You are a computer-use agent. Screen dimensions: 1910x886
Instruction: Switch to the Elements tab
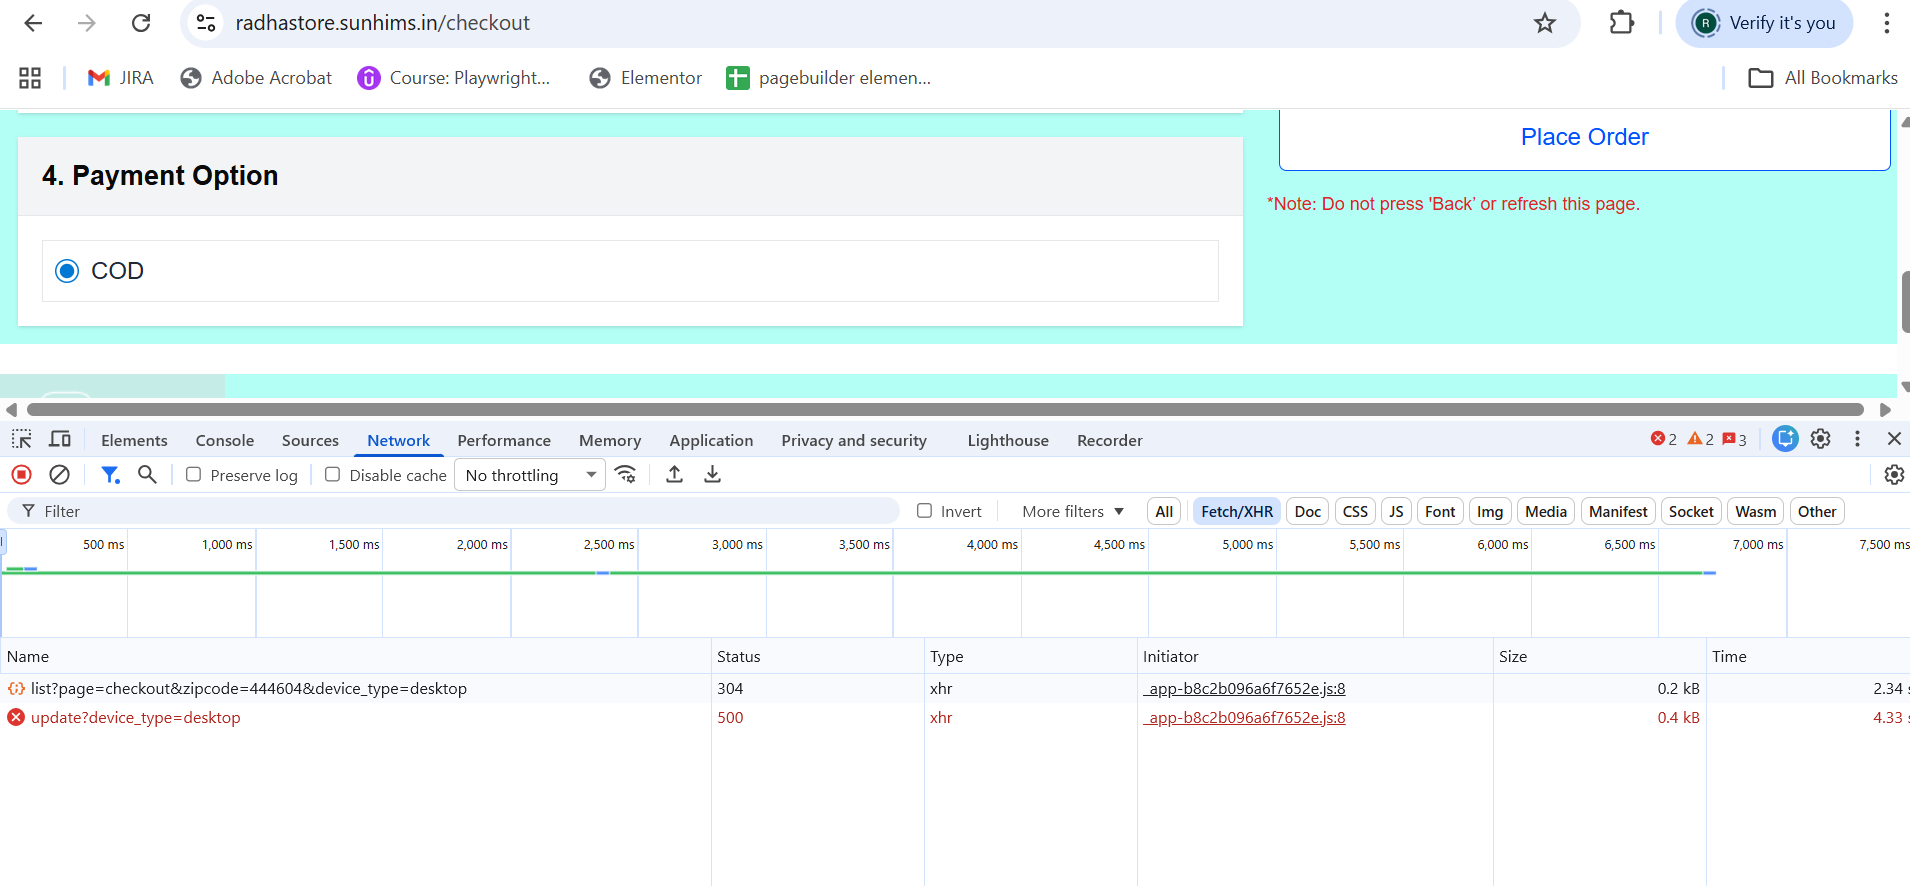134,441
